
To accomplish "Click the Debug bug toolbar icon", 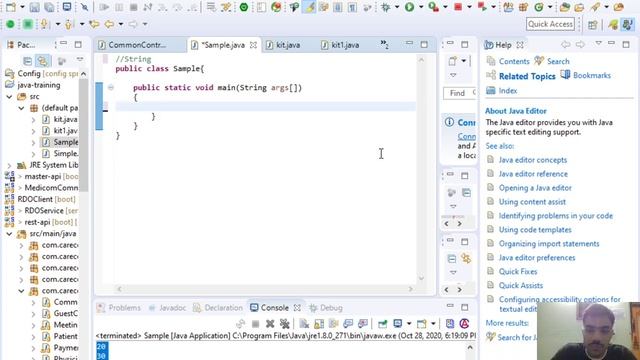I will click(x=385, y=7).
